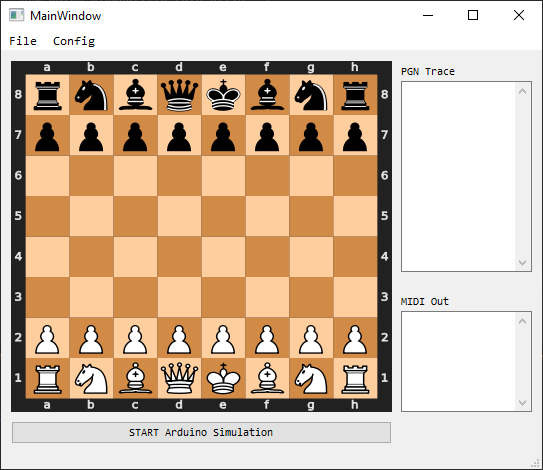Screen dimensions: 543x470
Task: Select the white rook on h1
Action: (x=355, y=379)
